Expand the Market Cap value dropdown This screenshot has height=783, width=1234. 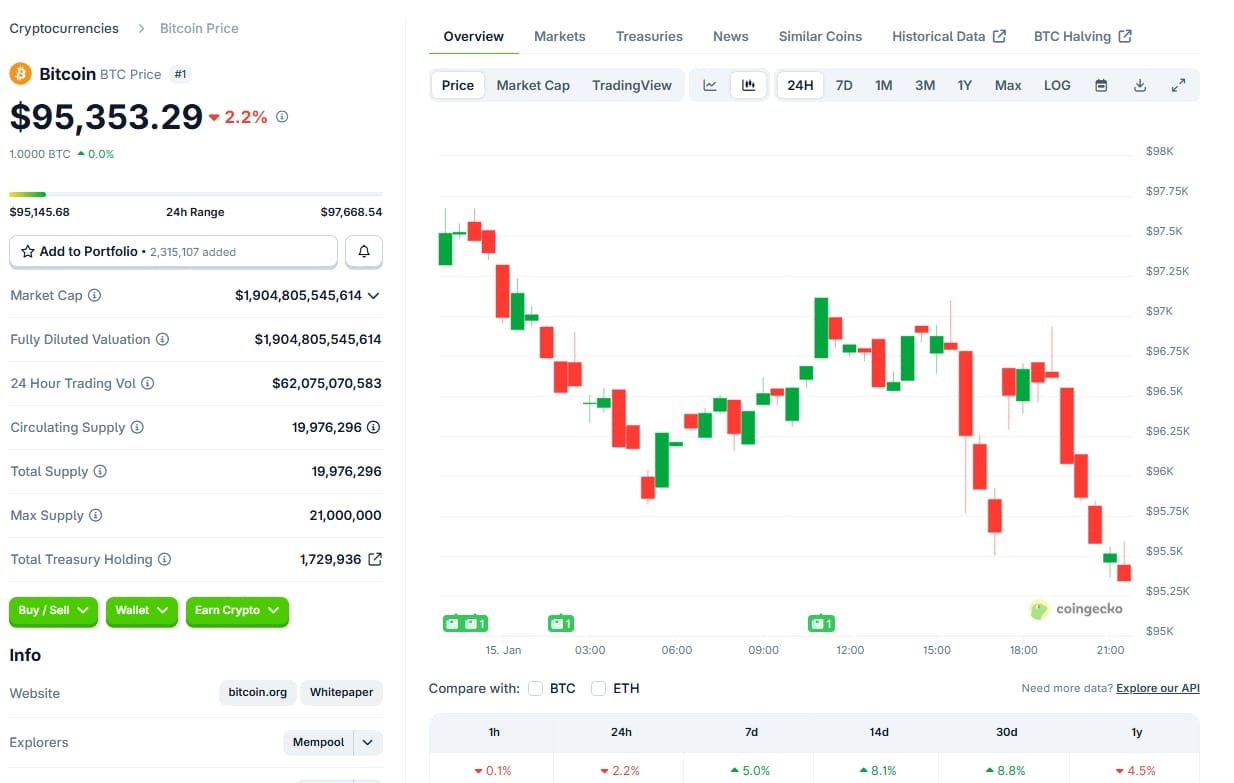tap(374, 295)
